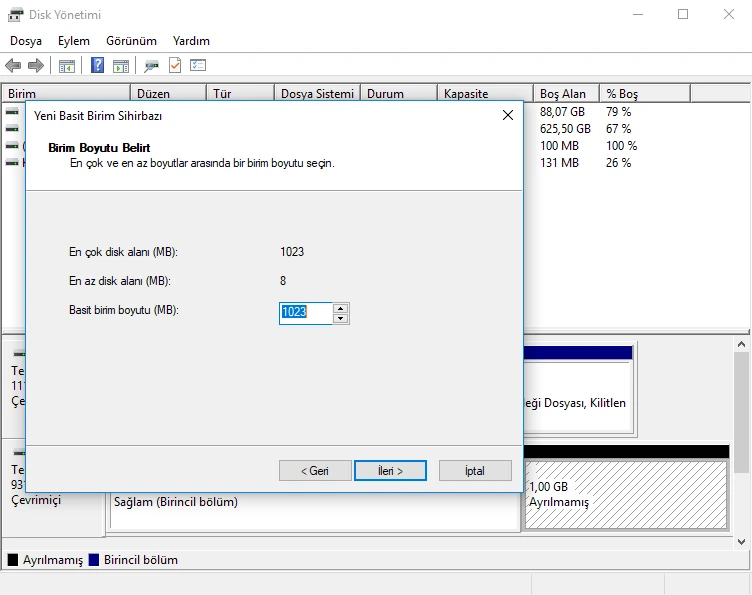Sort by Düzen column header
Viewport: 752px width, 595px height.
[168, 93]
